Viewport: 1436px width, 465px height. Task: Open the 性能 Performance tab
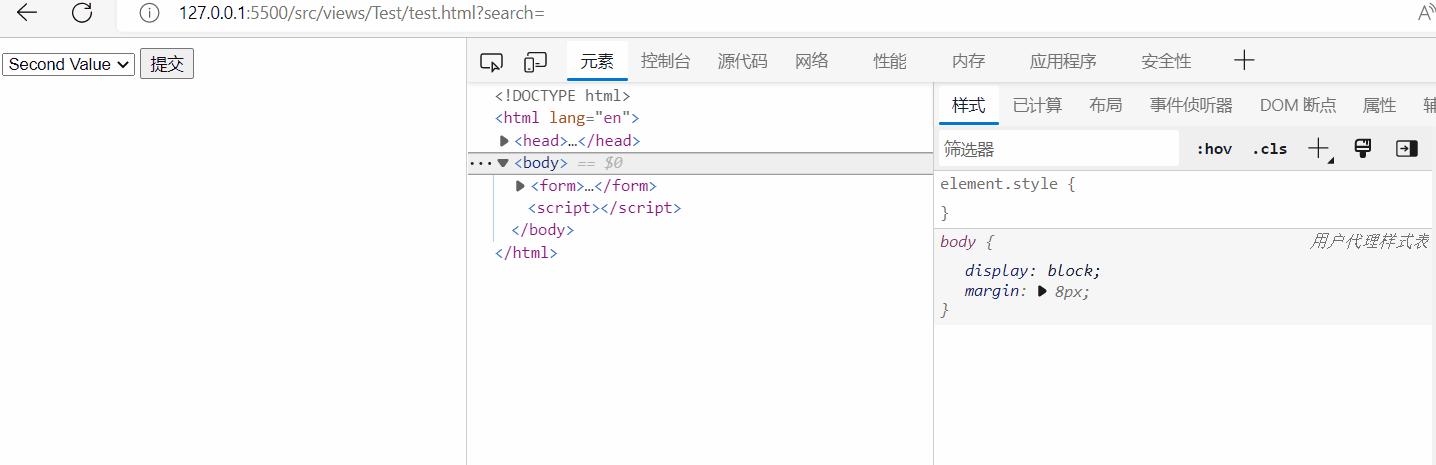pyautogui.click(x=890, y=61)
